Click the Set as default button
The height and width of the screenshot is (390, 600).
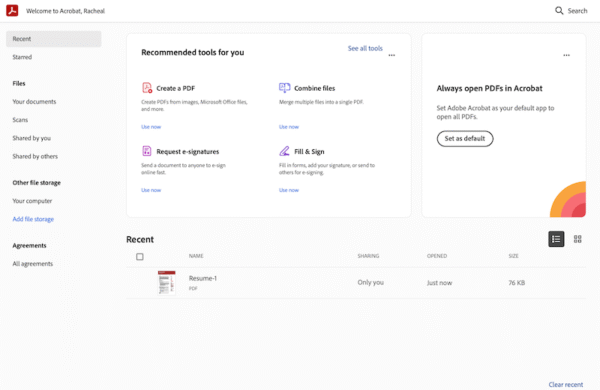(465, 139)
